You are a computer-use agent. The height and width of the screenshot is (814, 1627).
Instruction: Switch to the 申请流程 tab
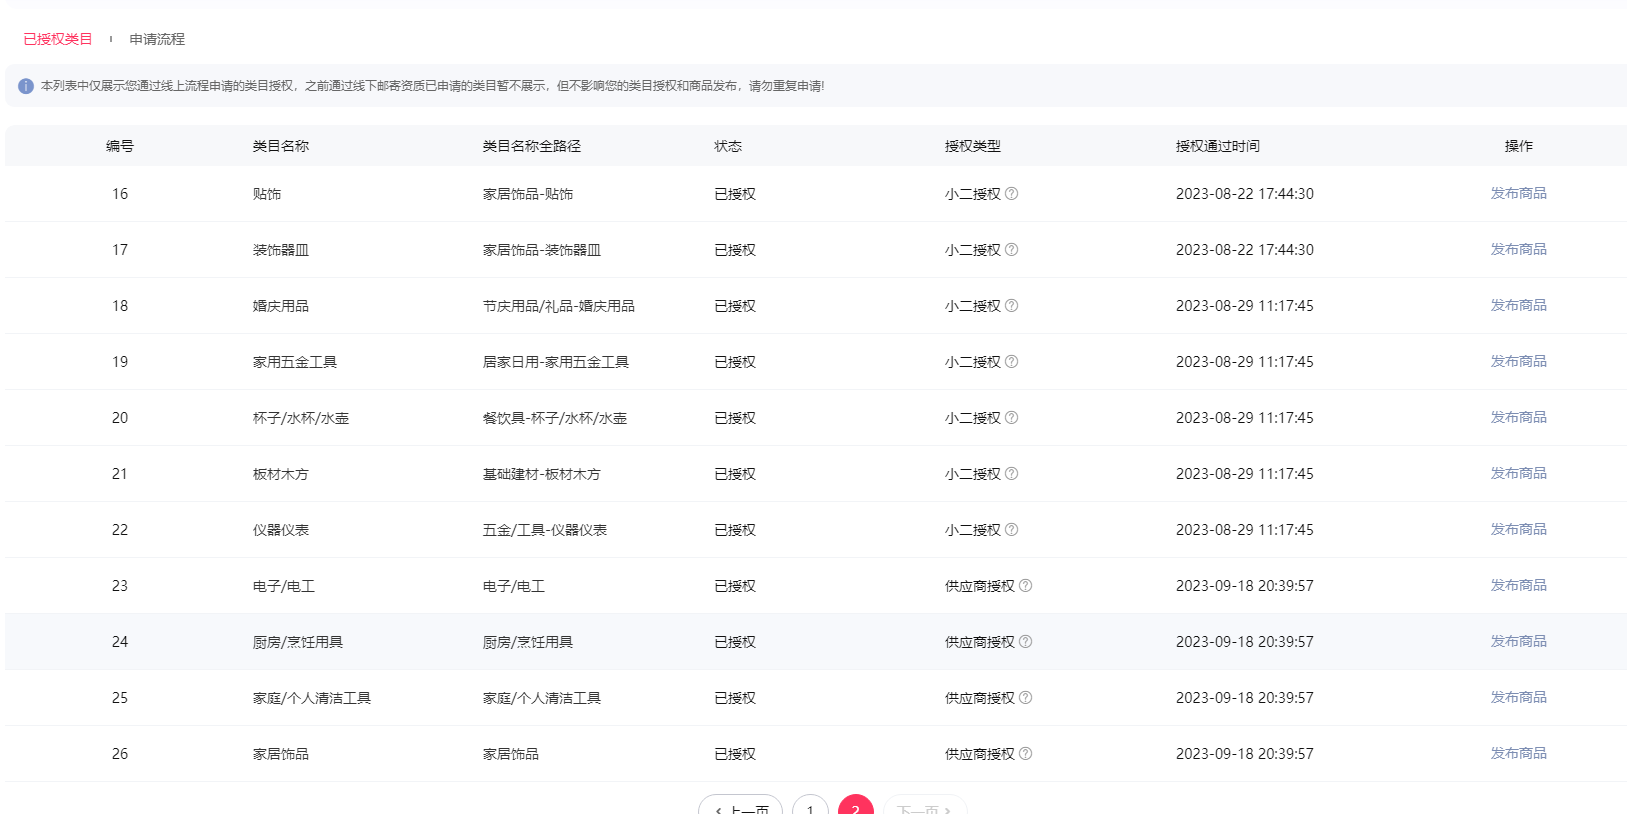coord(157,39)
